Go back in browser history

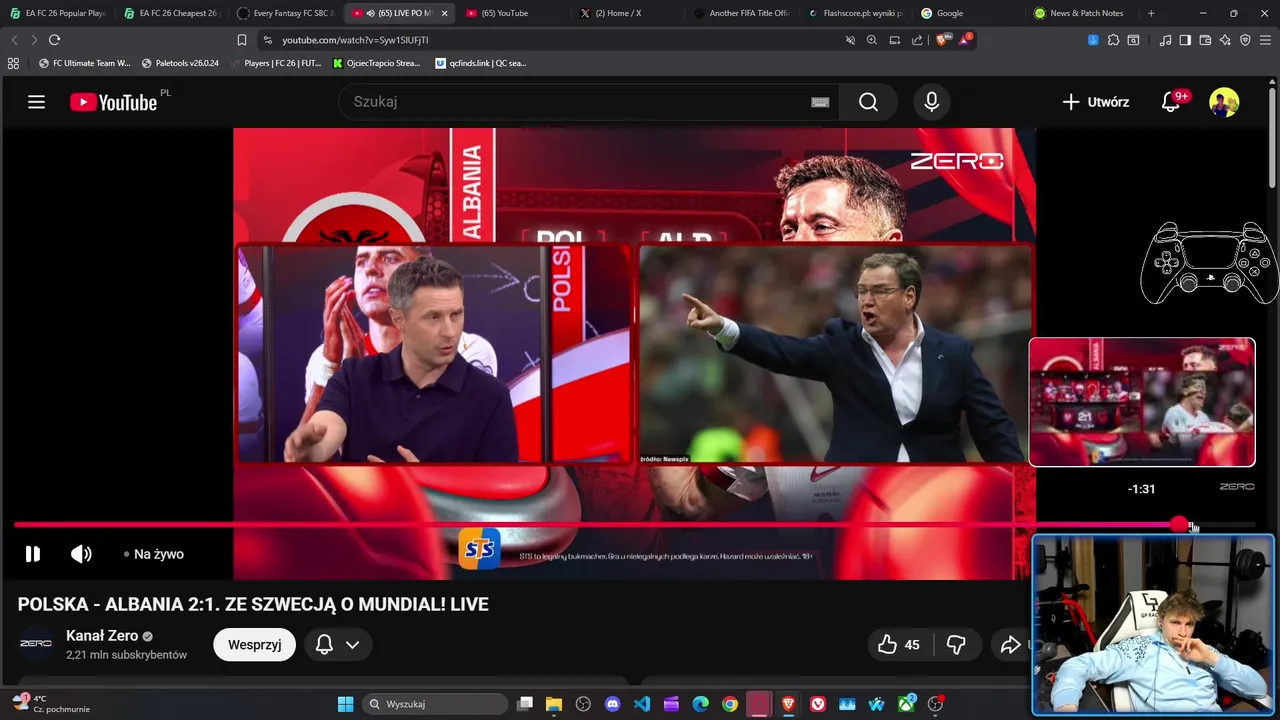[14, 40]
